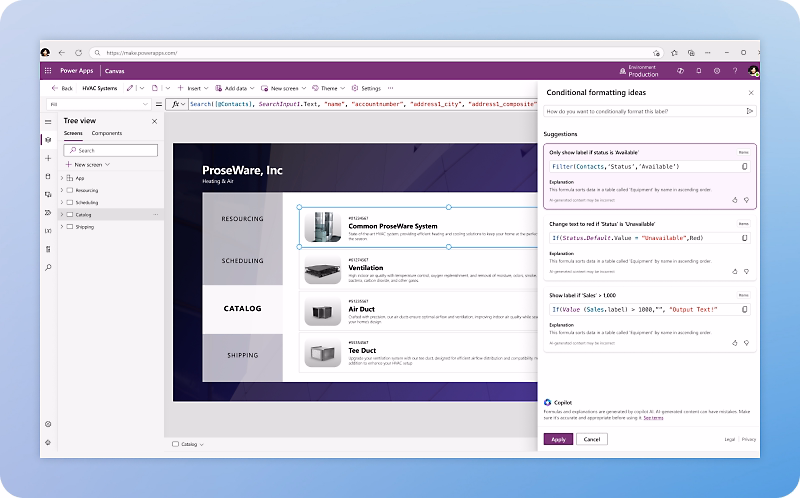This screenshot has height=498, width=800.
Task: Open the property selector dropdown showing Fill
Action: 99,104
